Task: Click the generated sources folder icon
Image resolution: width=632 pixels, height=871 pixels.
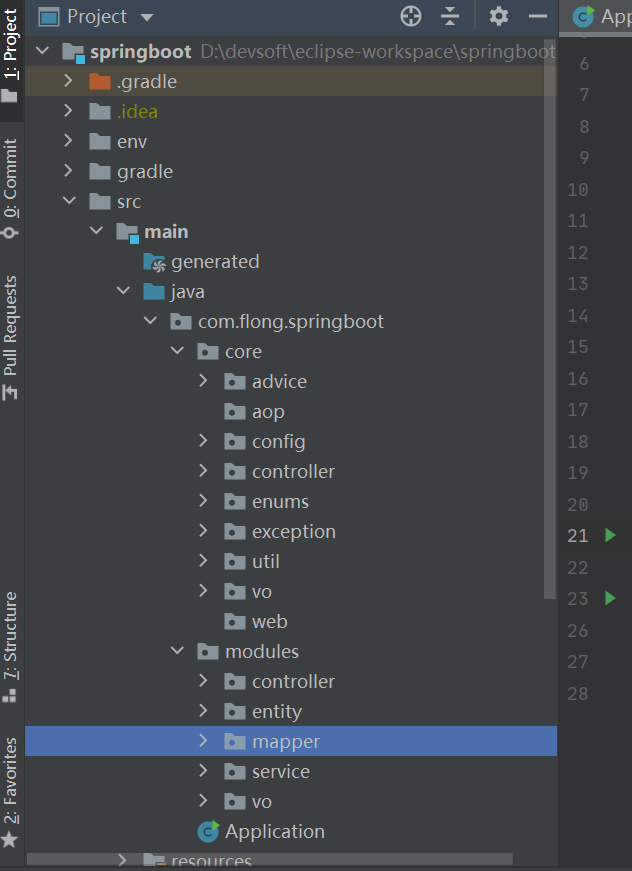Action: click(154, 262)
